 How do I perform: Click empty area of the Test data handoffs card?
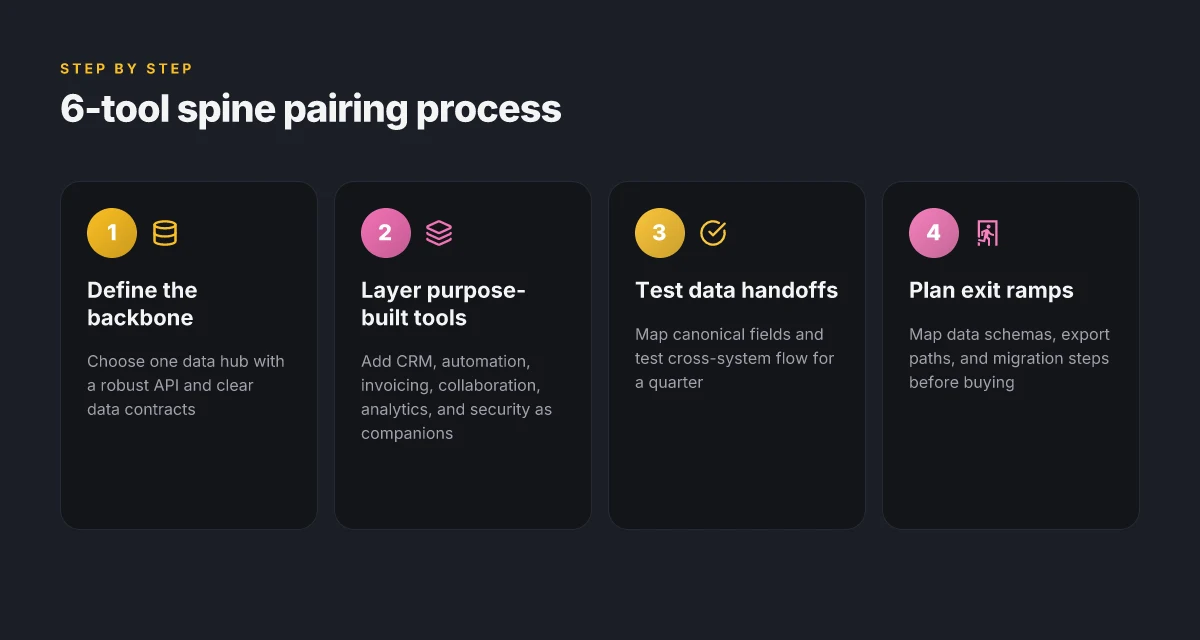click(737, 460)
